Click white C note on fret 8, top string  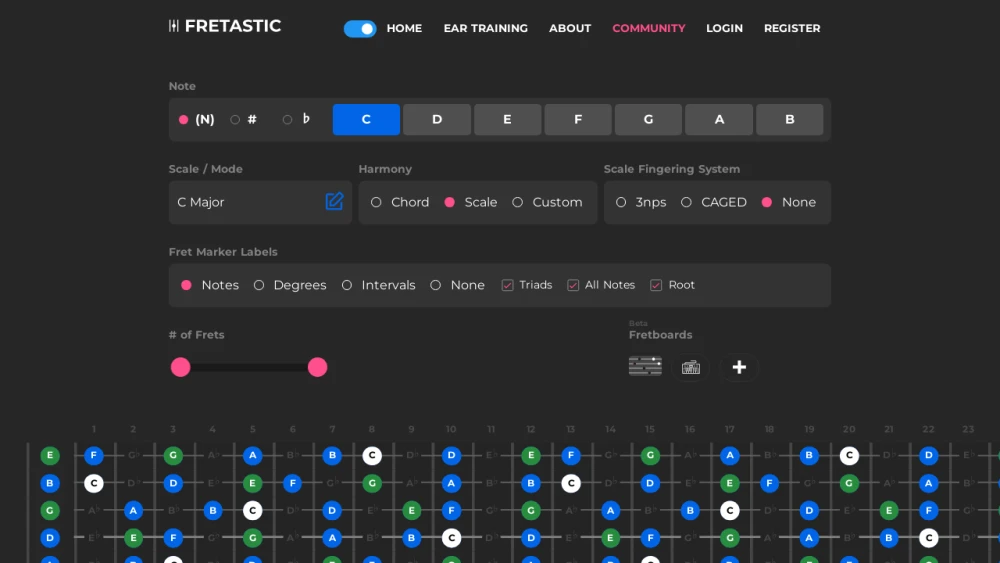point(372,455)
